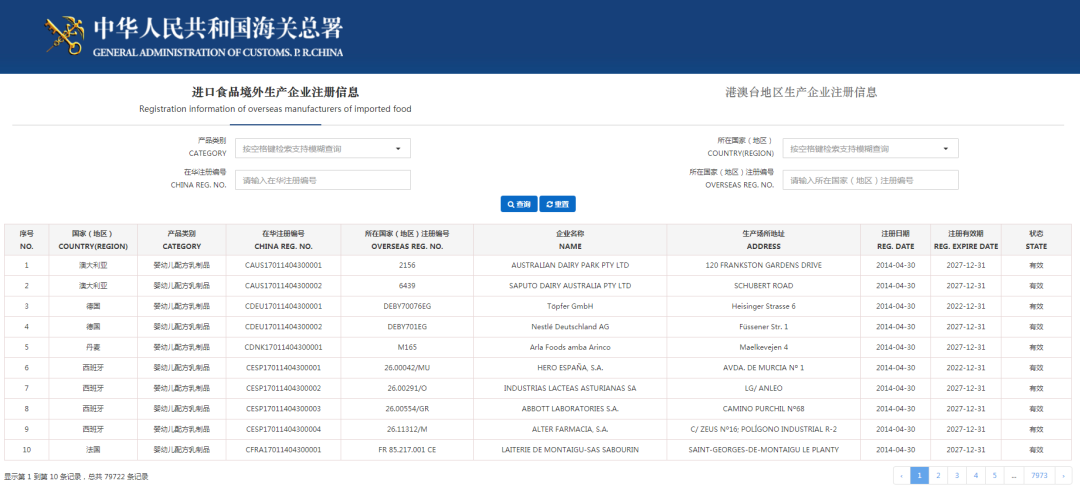Go to page 5 in pagination
This screenshot has width=1080, height=488.
point(994,476)
